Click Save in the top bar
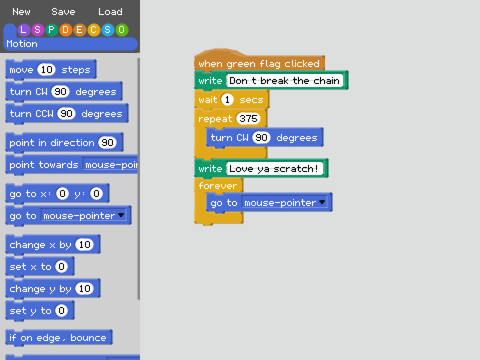The width and height of the screenshot is (480, 360). tap(63, 12)
